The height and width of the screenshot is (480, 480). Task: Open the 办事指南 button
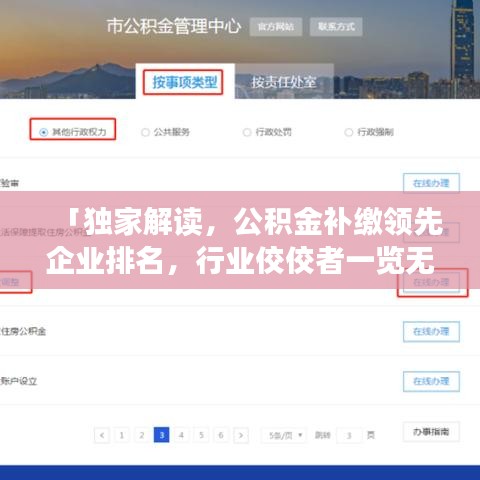tap(431, 432)
